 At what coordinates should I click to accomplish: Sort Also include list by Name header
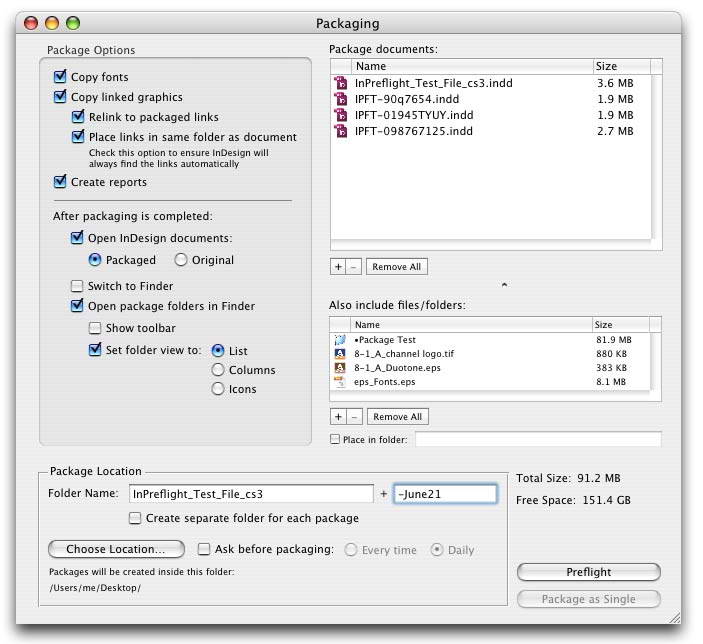pyautogui.click(x=471, y=325)
